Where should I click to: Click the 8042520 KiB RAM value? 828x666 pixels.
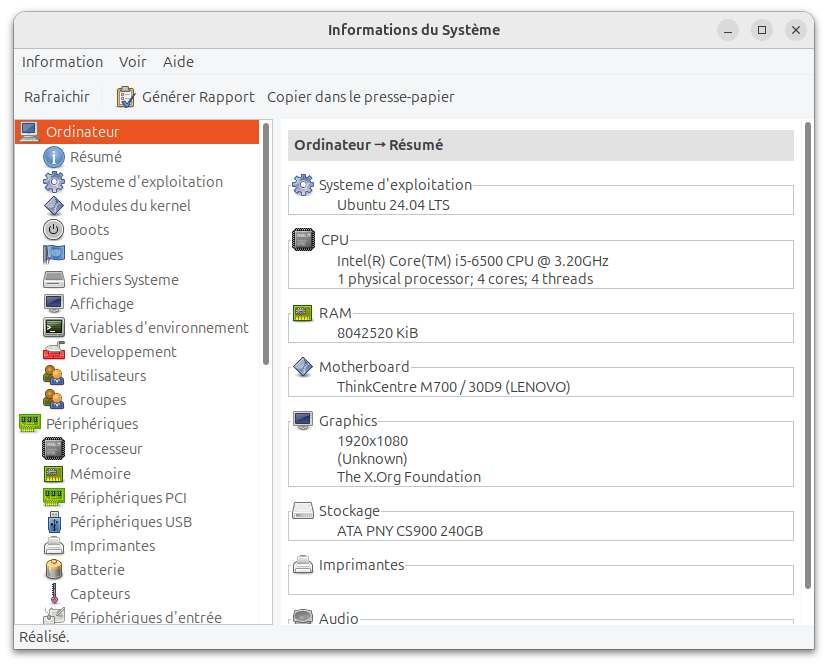coord(378,333)
